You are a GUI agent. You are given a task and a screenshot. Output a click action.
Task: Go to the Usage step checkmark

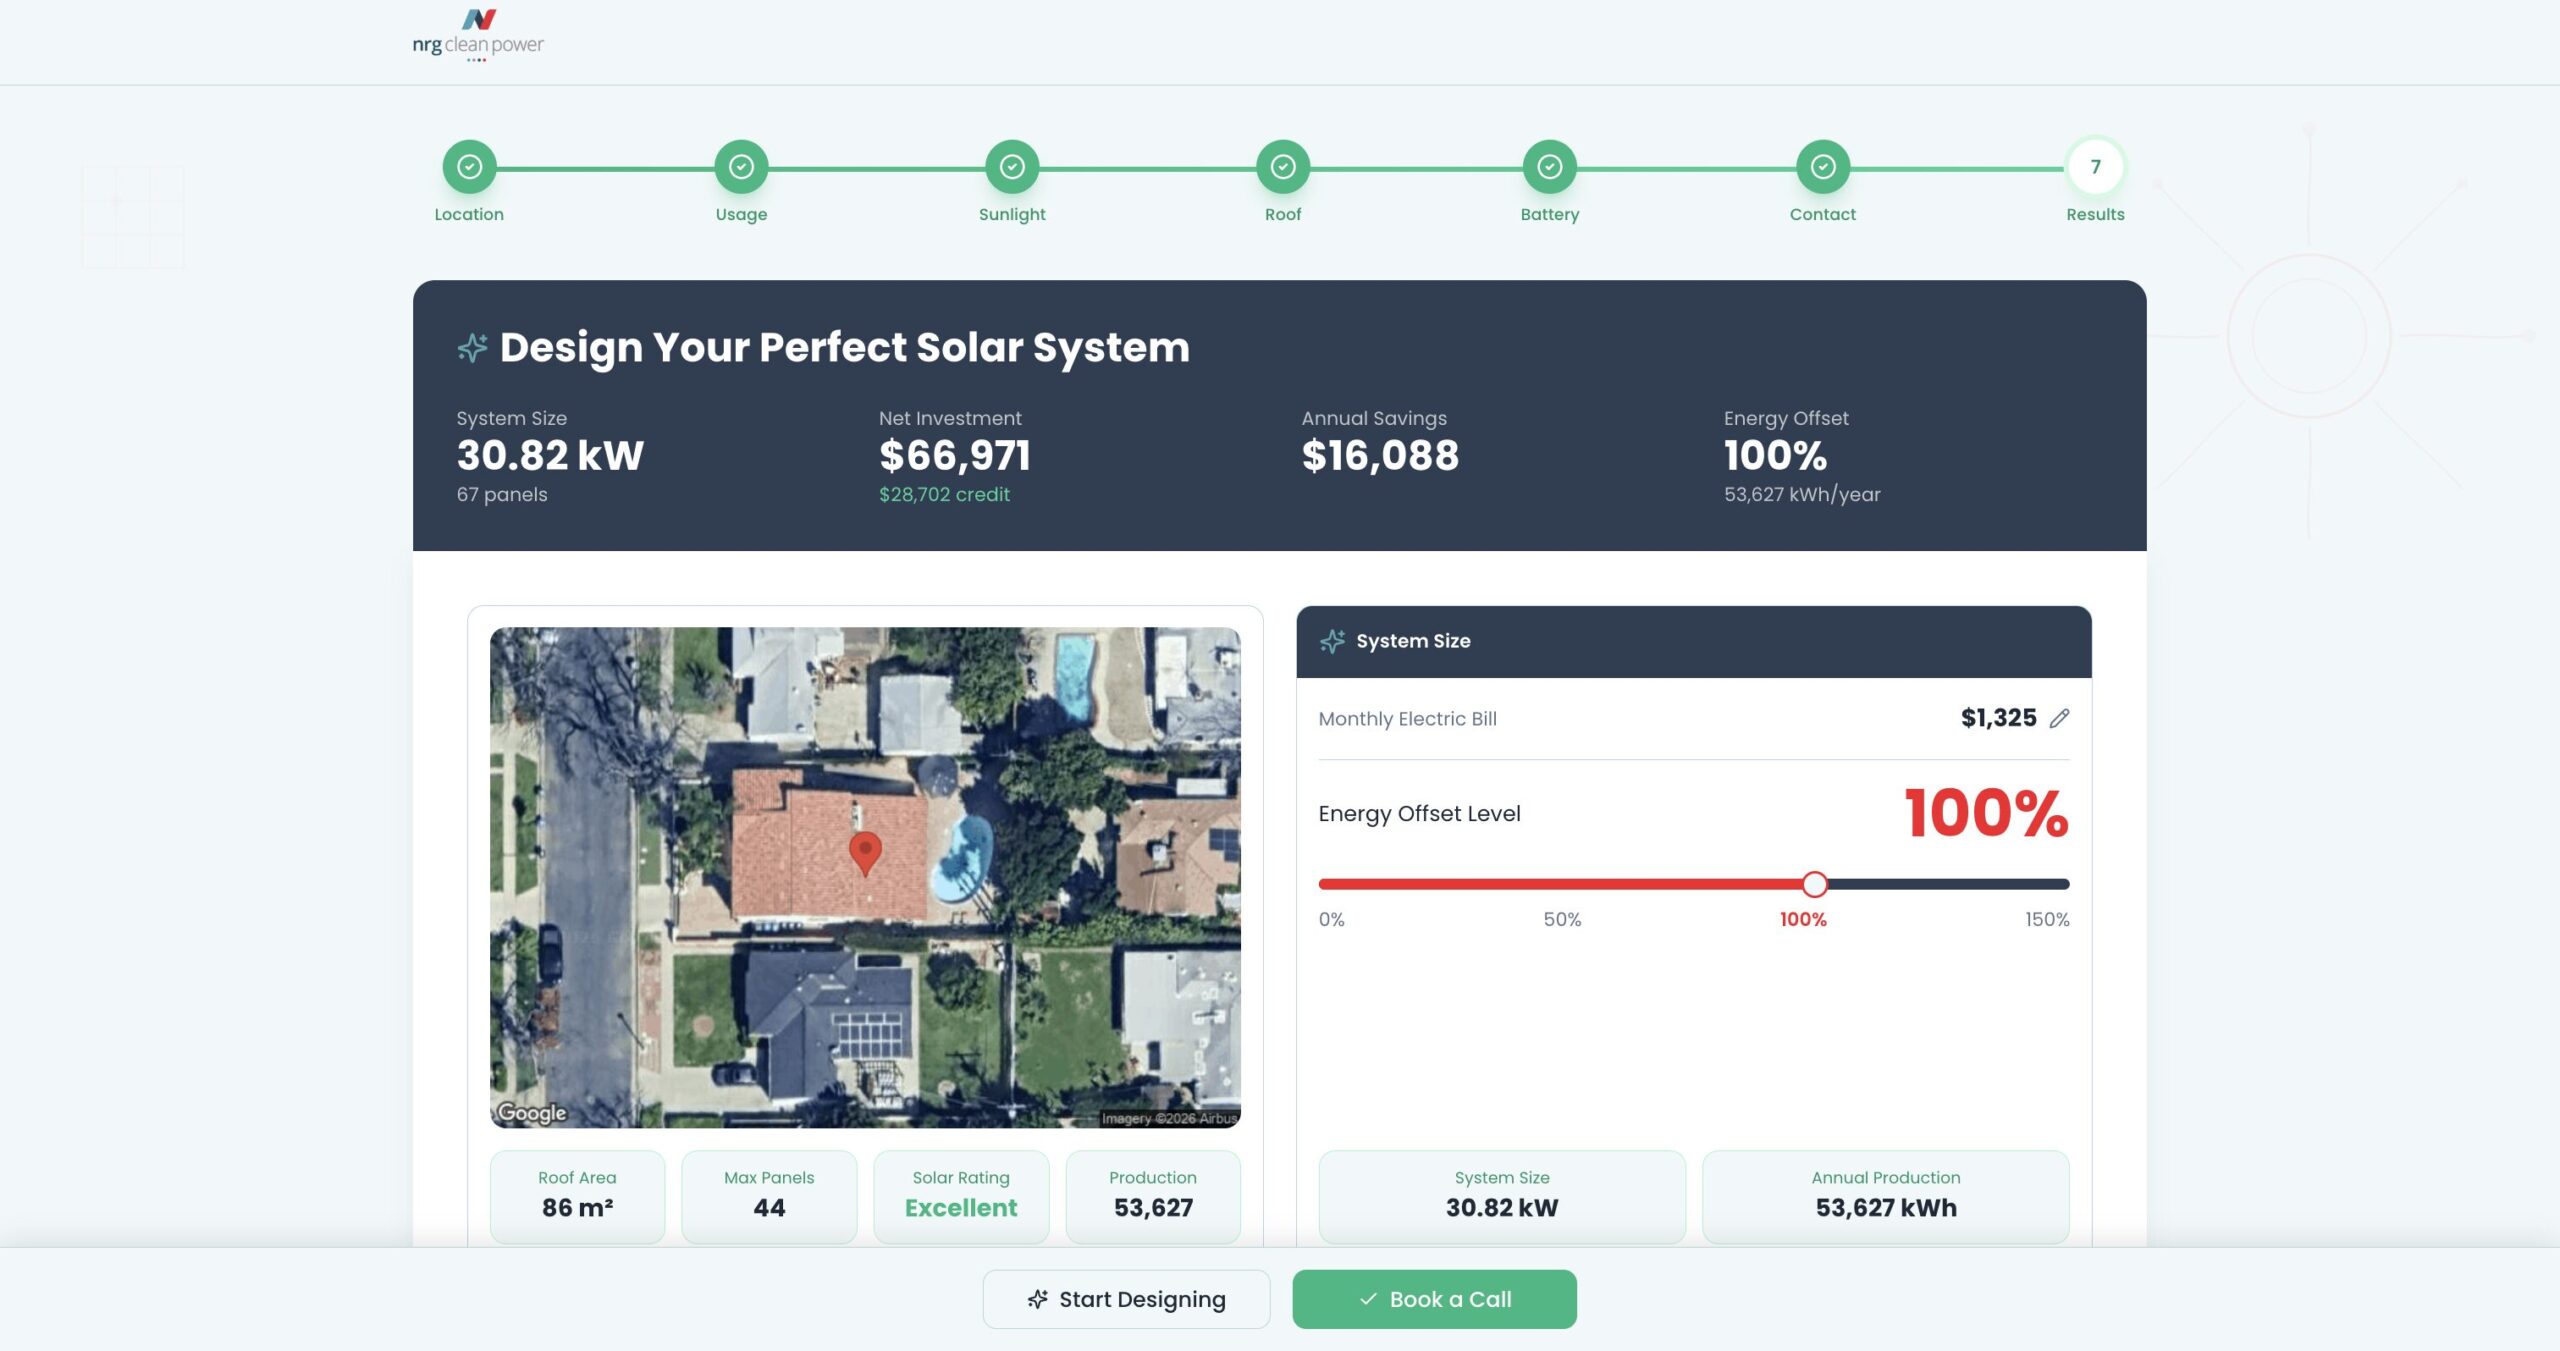coord(741,167)
